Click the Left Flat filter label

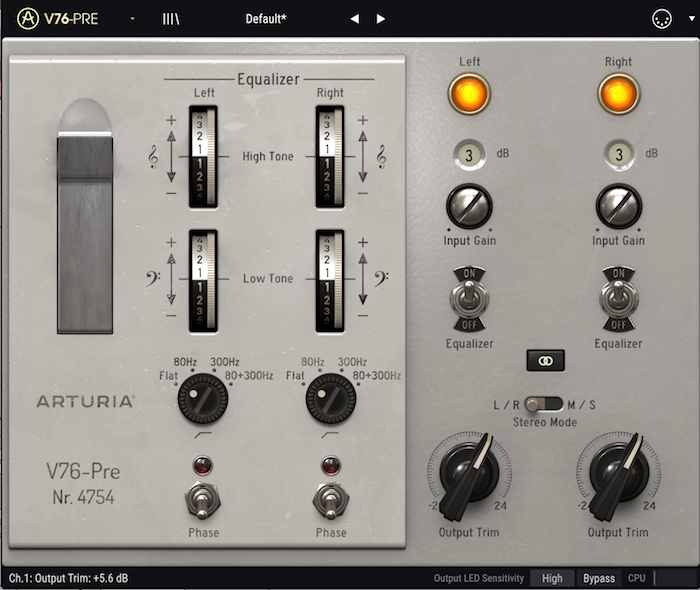point(168,376)
